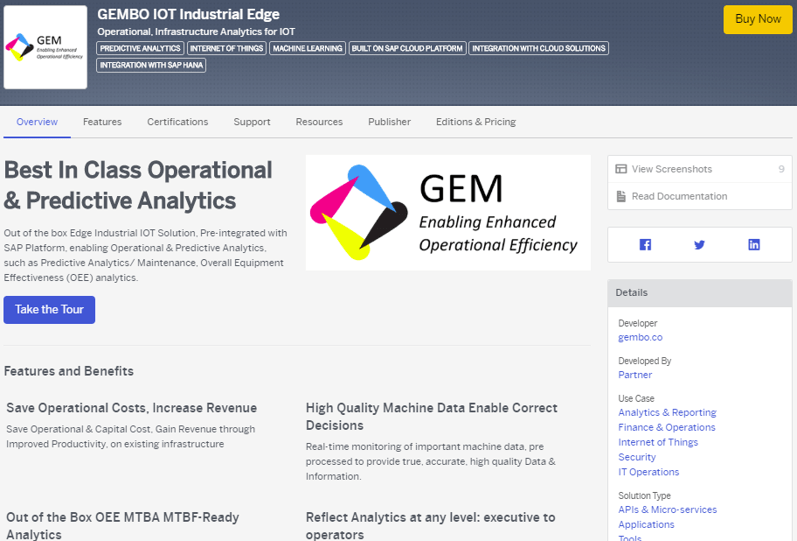
Task: Click the screenshots count 9
Action: coord(781,169)
